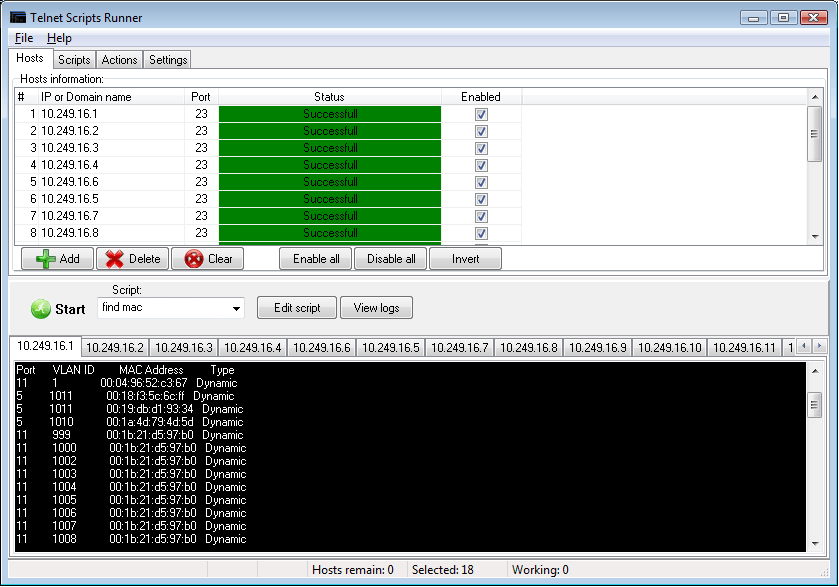Open the File menu
839x587 pixels.
23,38
